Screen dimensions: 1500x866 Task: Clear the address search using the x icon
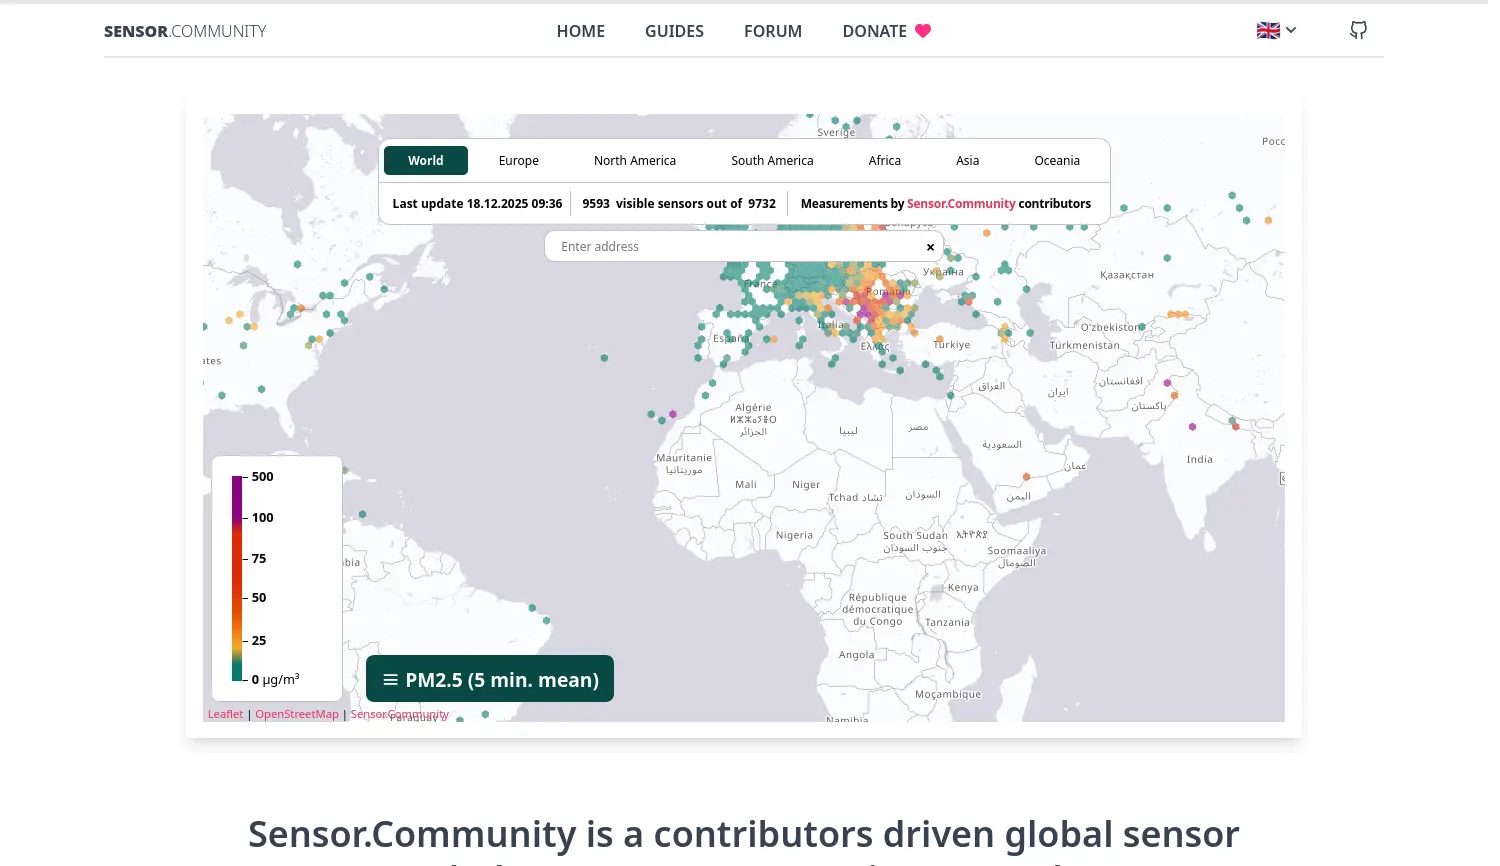(930, 247)
